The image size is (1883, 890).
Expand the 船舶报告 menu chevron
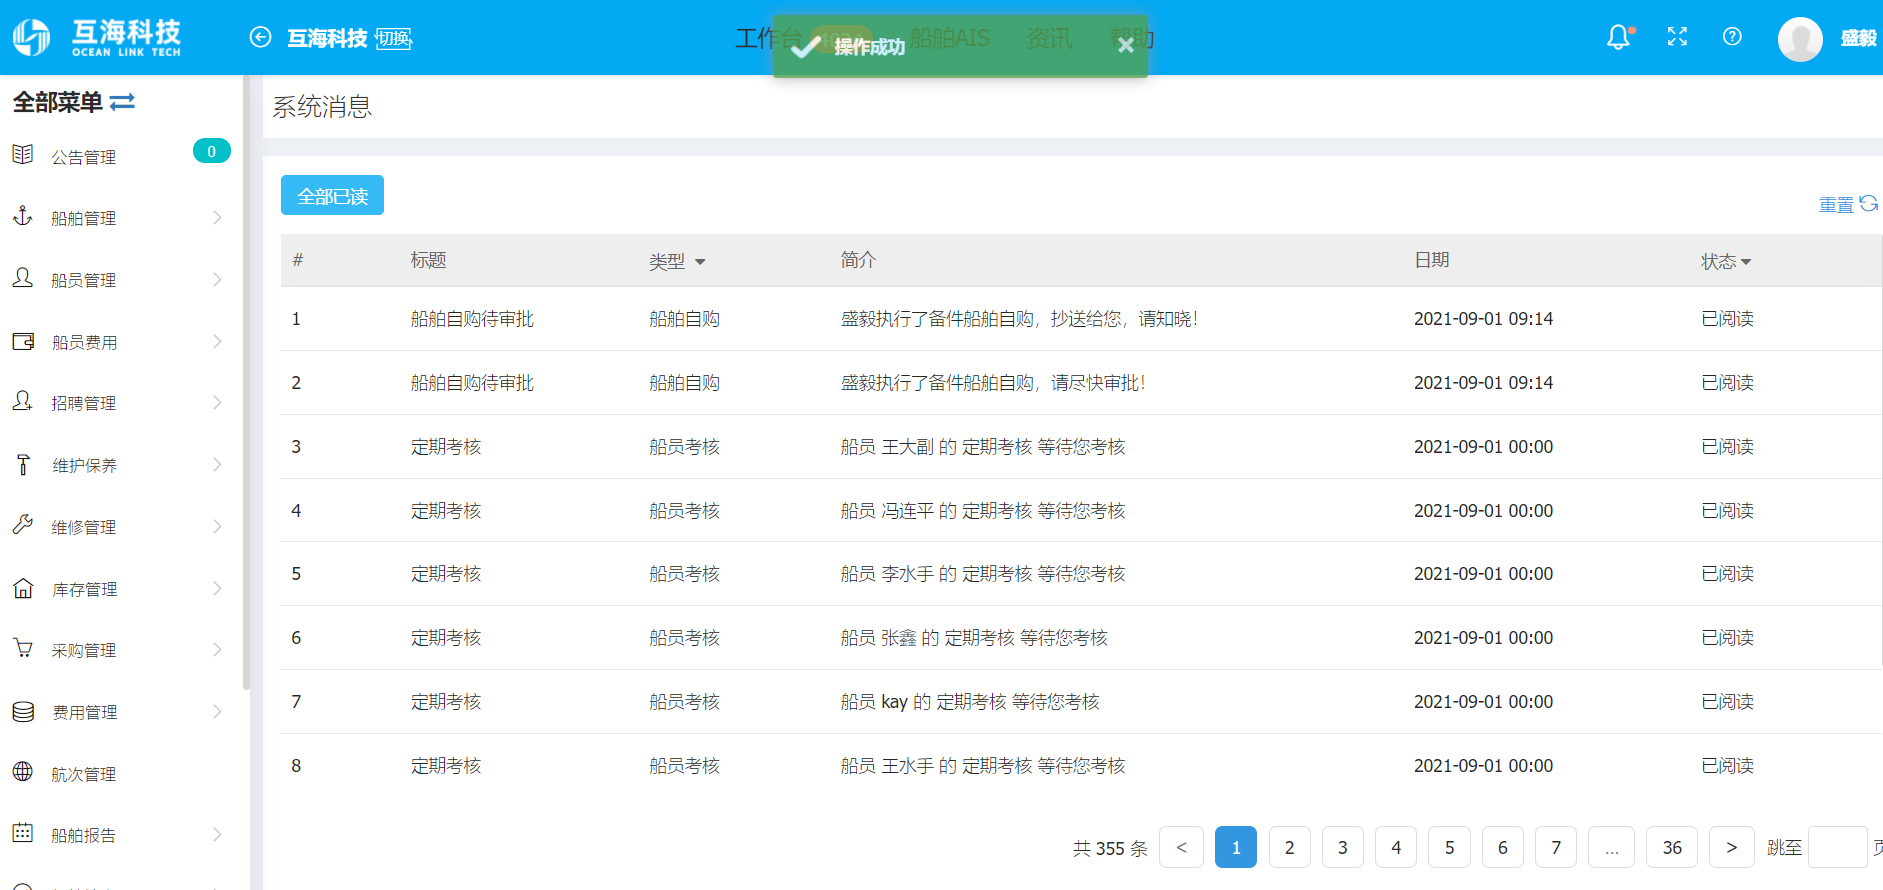(x=217, y=834)
